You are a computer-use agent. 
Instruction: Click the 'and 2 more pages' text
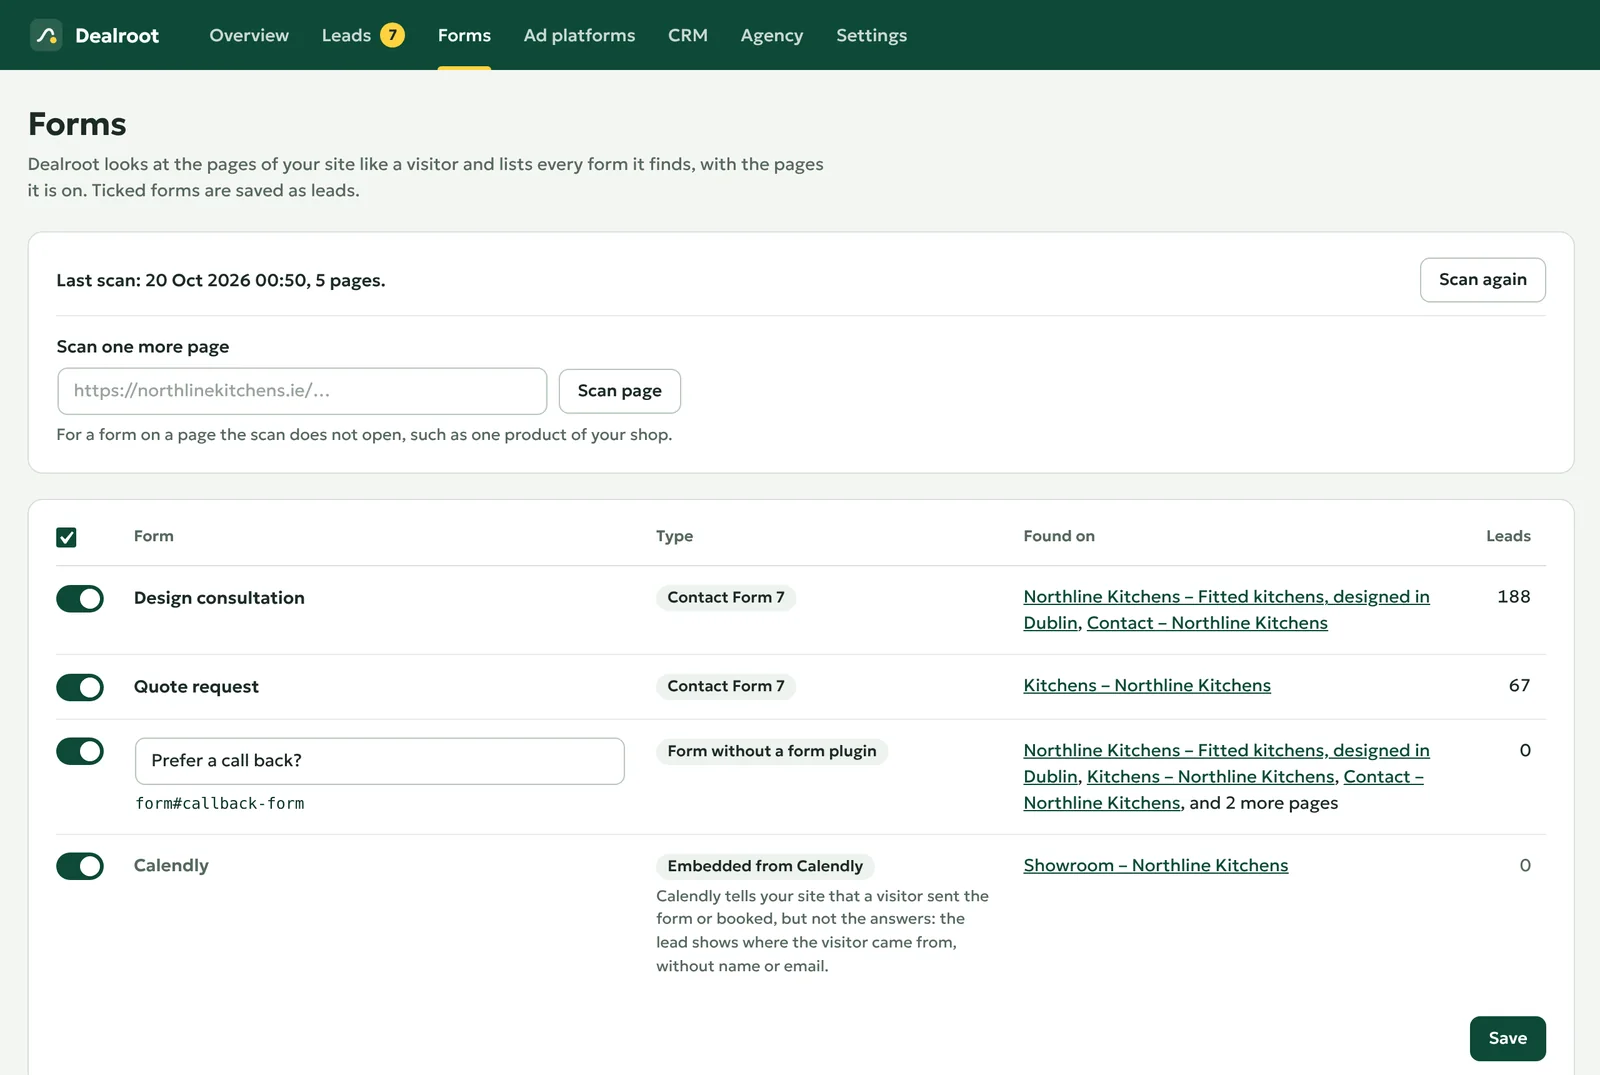[x=1264, y=803]
